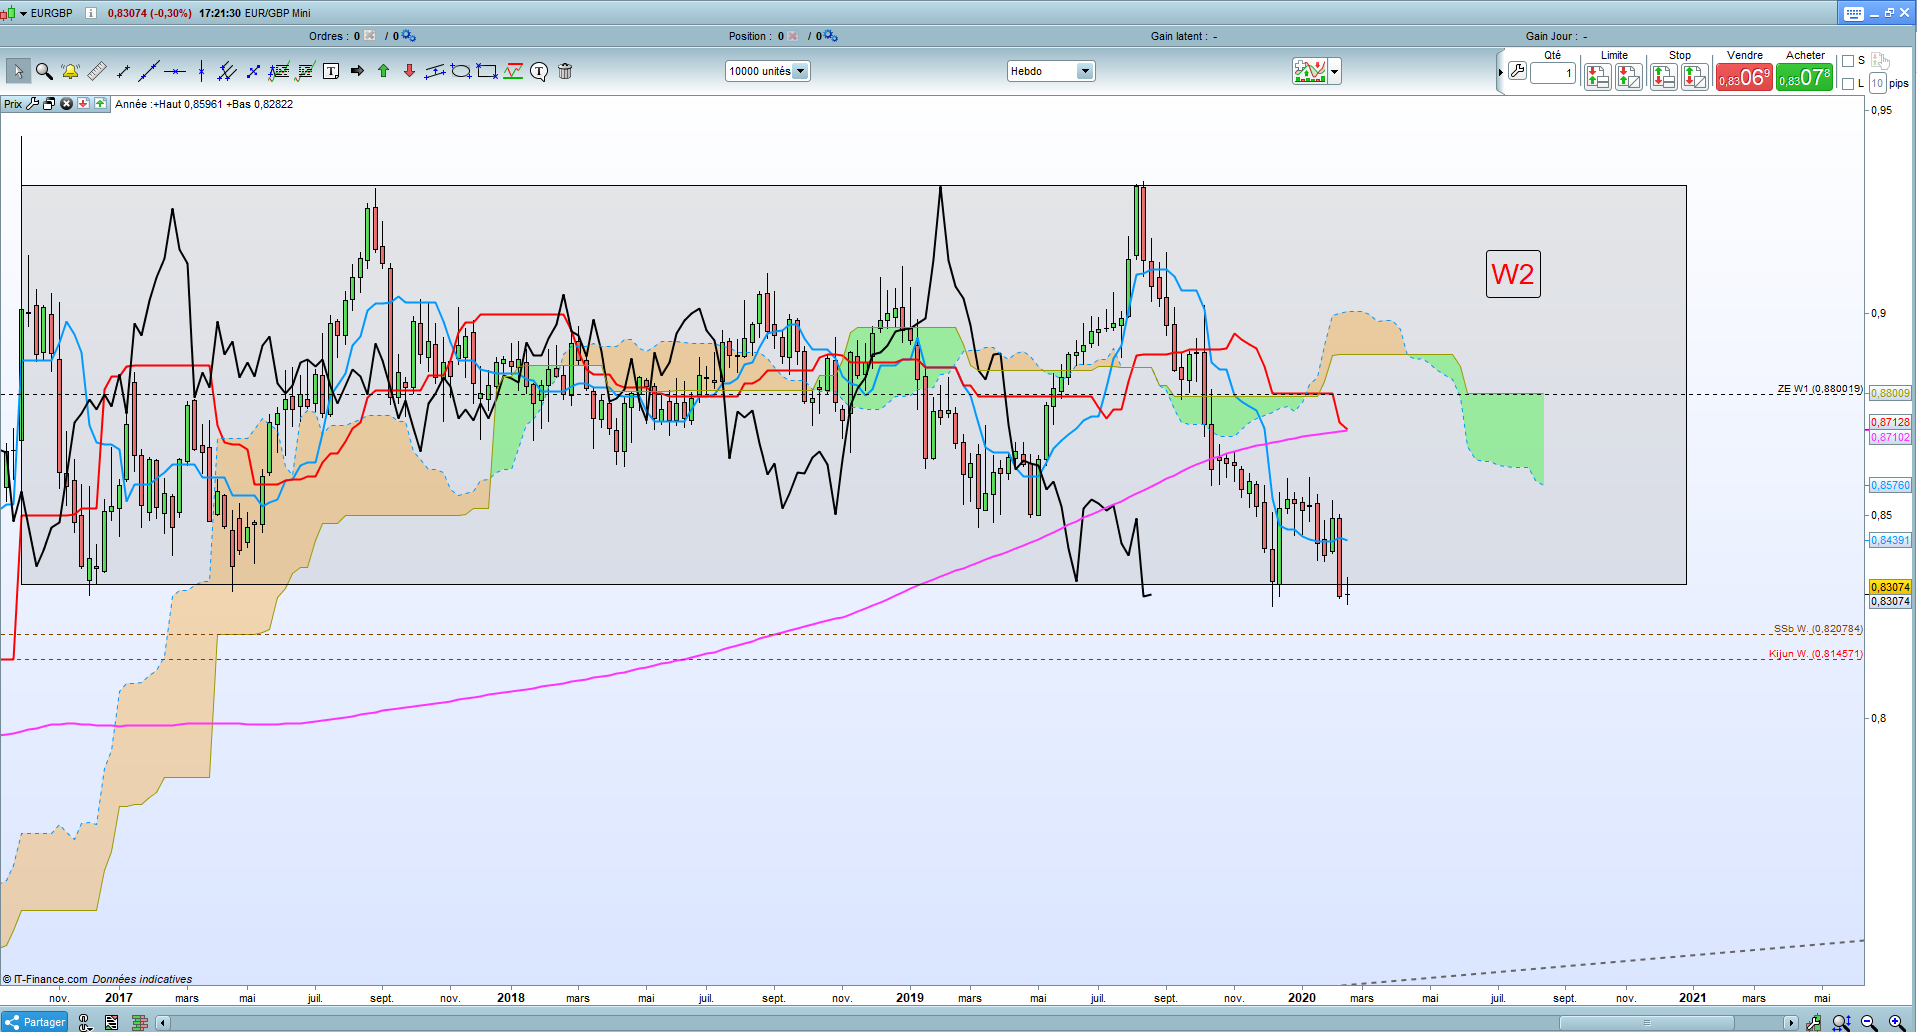Move Prix panel down with red arrow
1917x1032 pixels.
coord(84,104)
